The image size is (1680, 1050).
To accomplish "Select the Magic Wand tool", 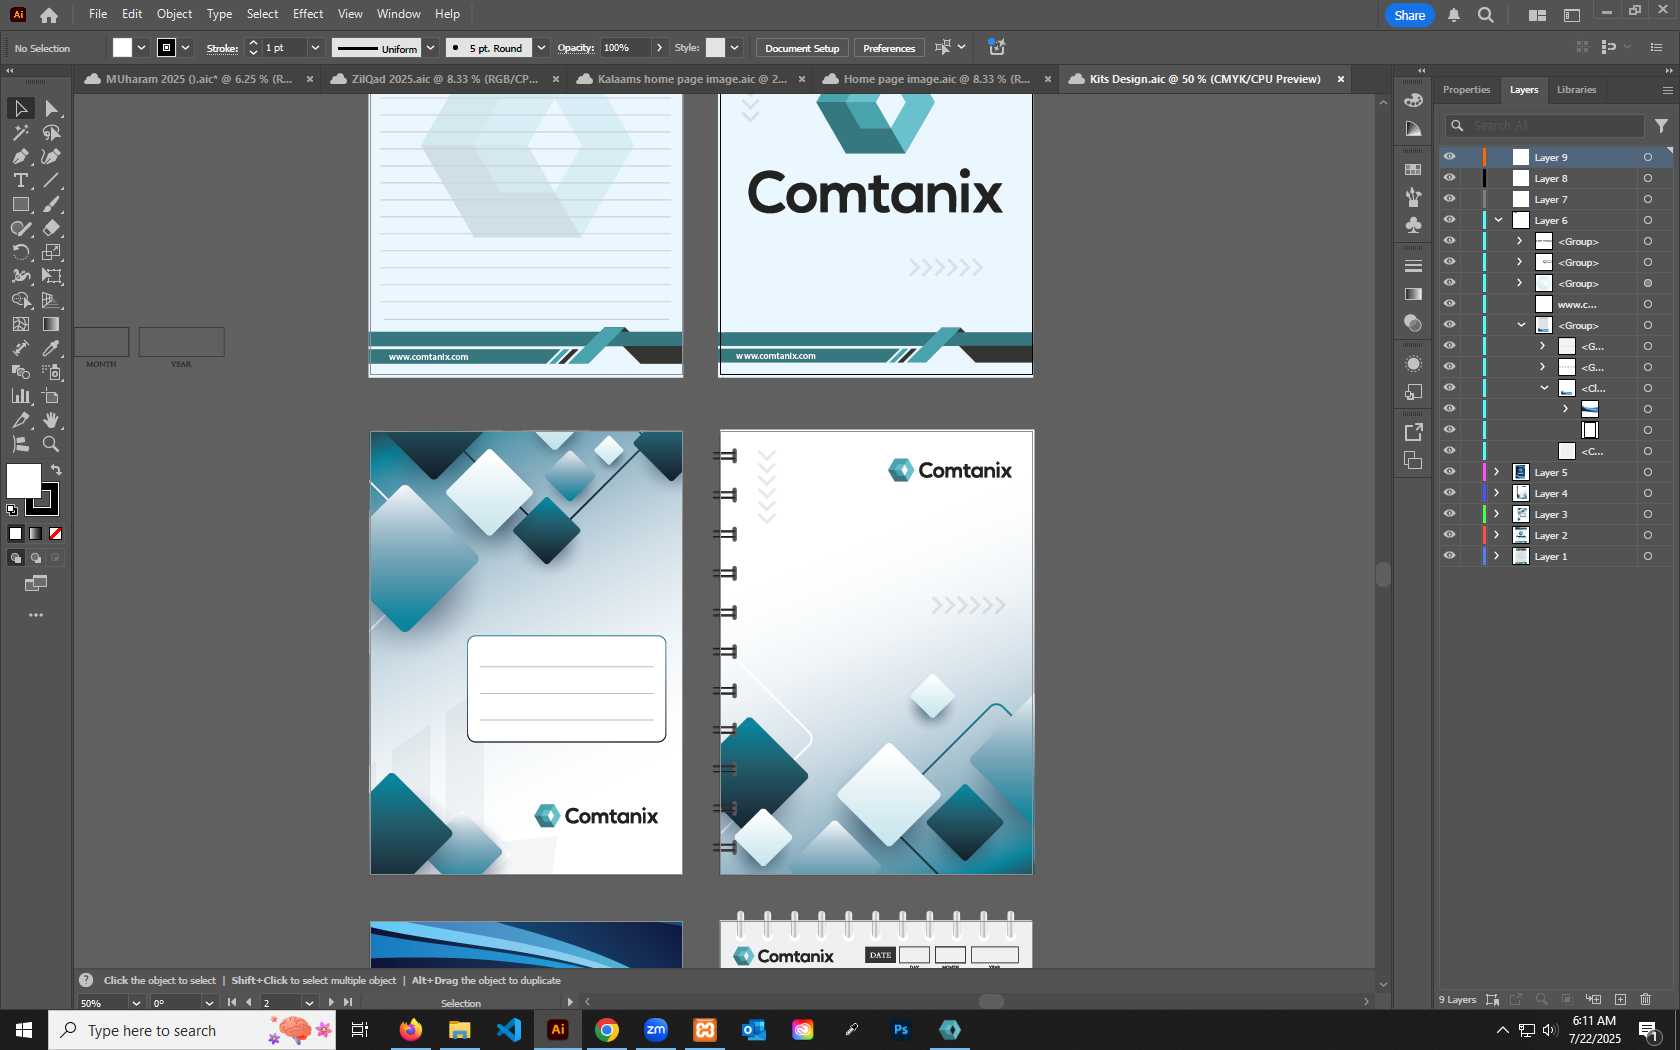I will click(x=20, y=132).
